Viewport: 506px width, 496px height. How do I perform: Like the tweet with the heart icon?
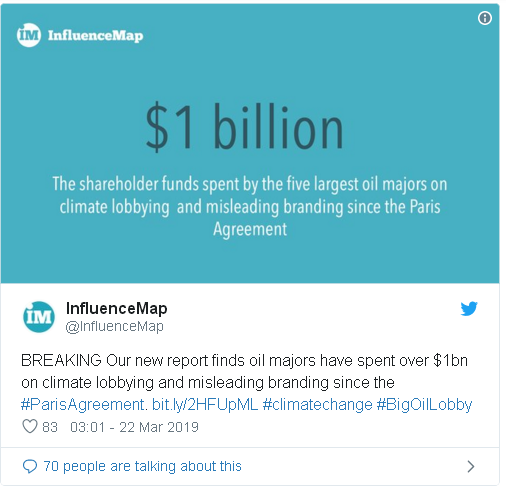click(30, 426)
